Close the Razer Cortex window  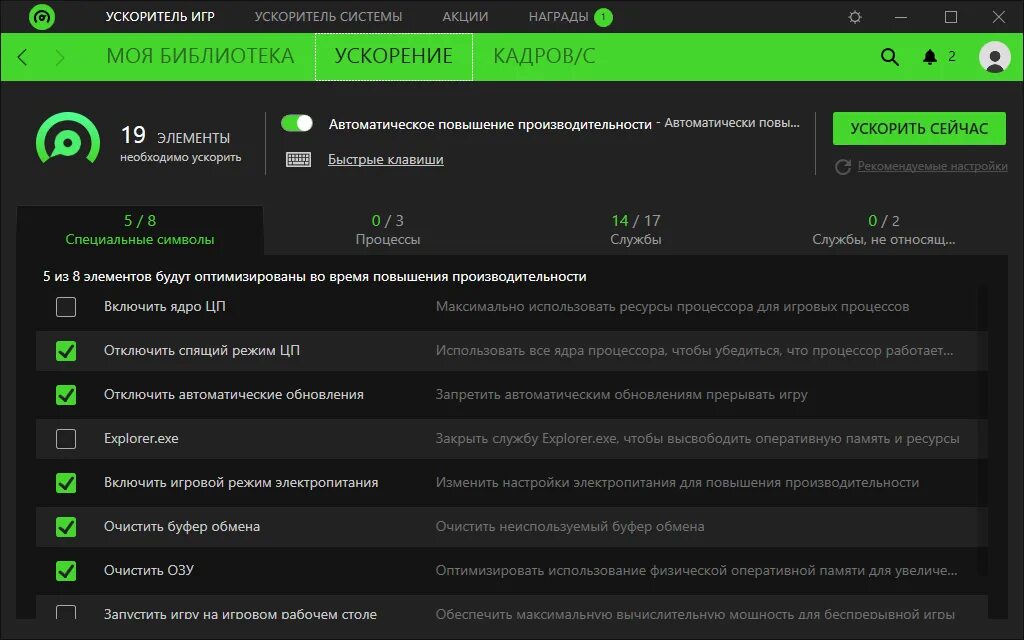(x=999, y=17)
